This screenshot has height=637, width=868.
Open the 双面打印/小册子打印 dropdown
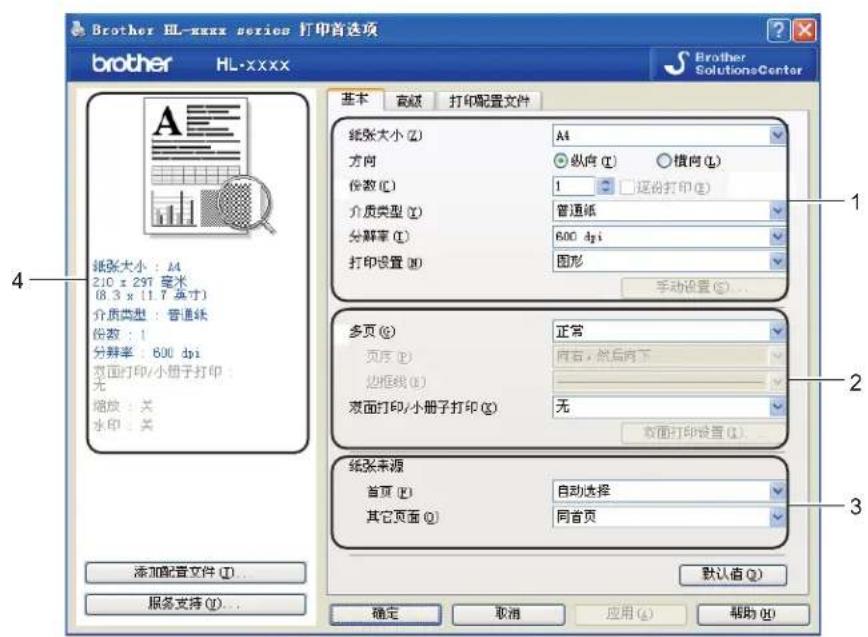tap(669, 407)
